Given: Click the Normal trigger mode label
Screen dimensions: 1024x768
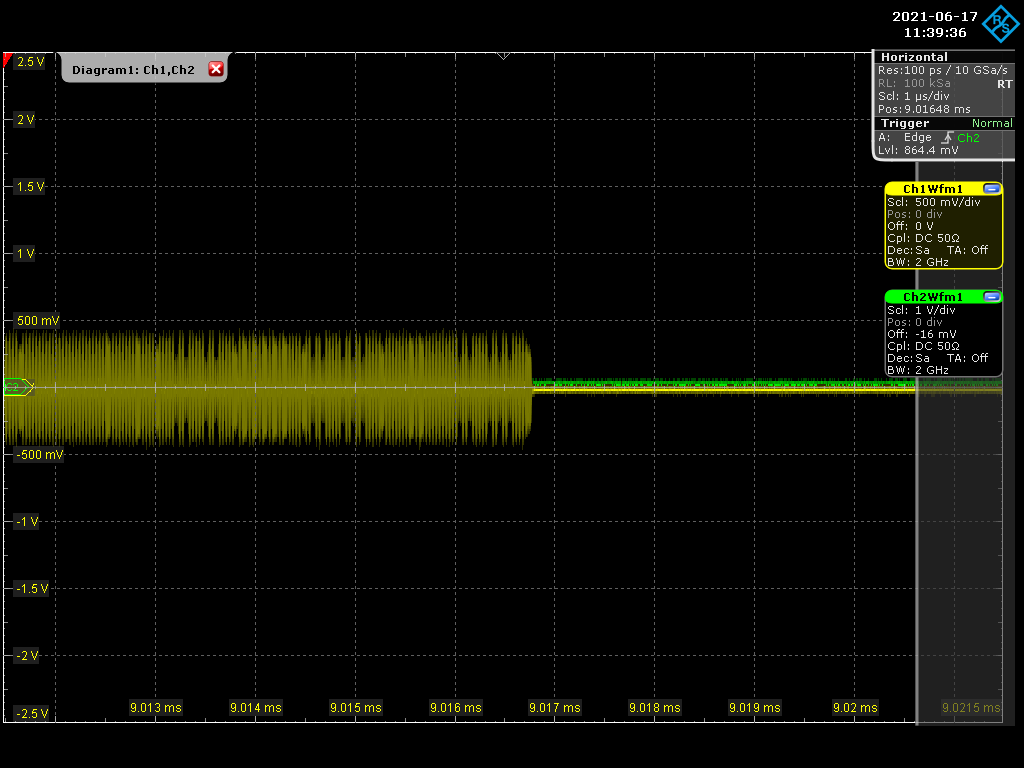Looking at the screenshot, I should pos(992,123).
